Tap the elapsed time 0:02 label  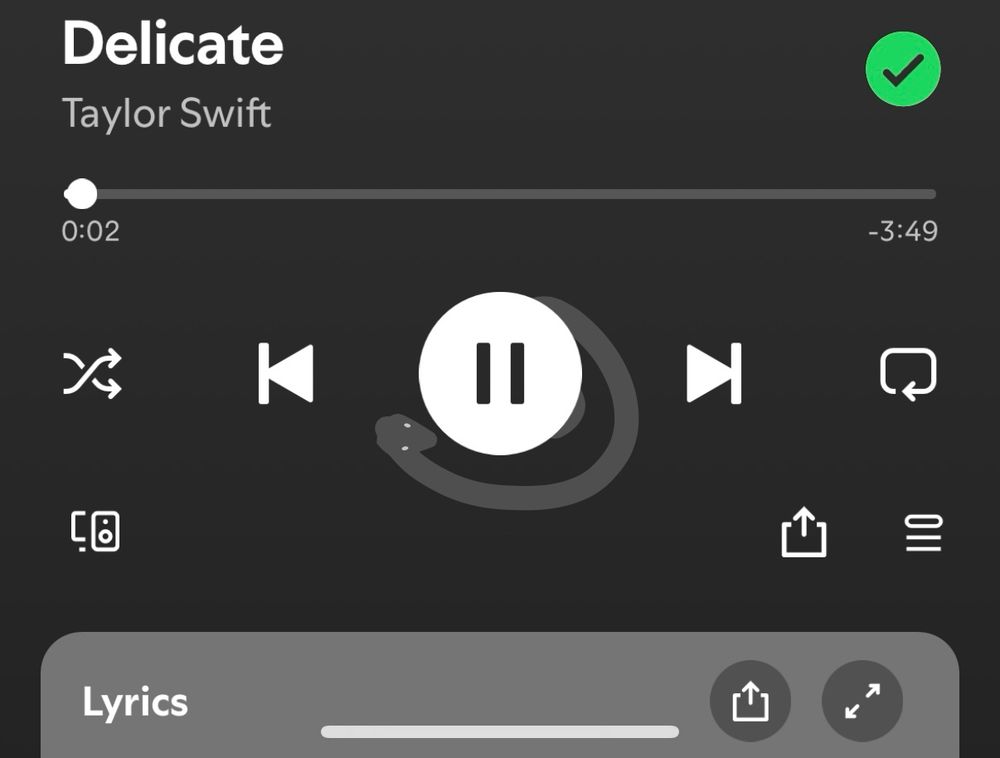(x=91, y=231)
